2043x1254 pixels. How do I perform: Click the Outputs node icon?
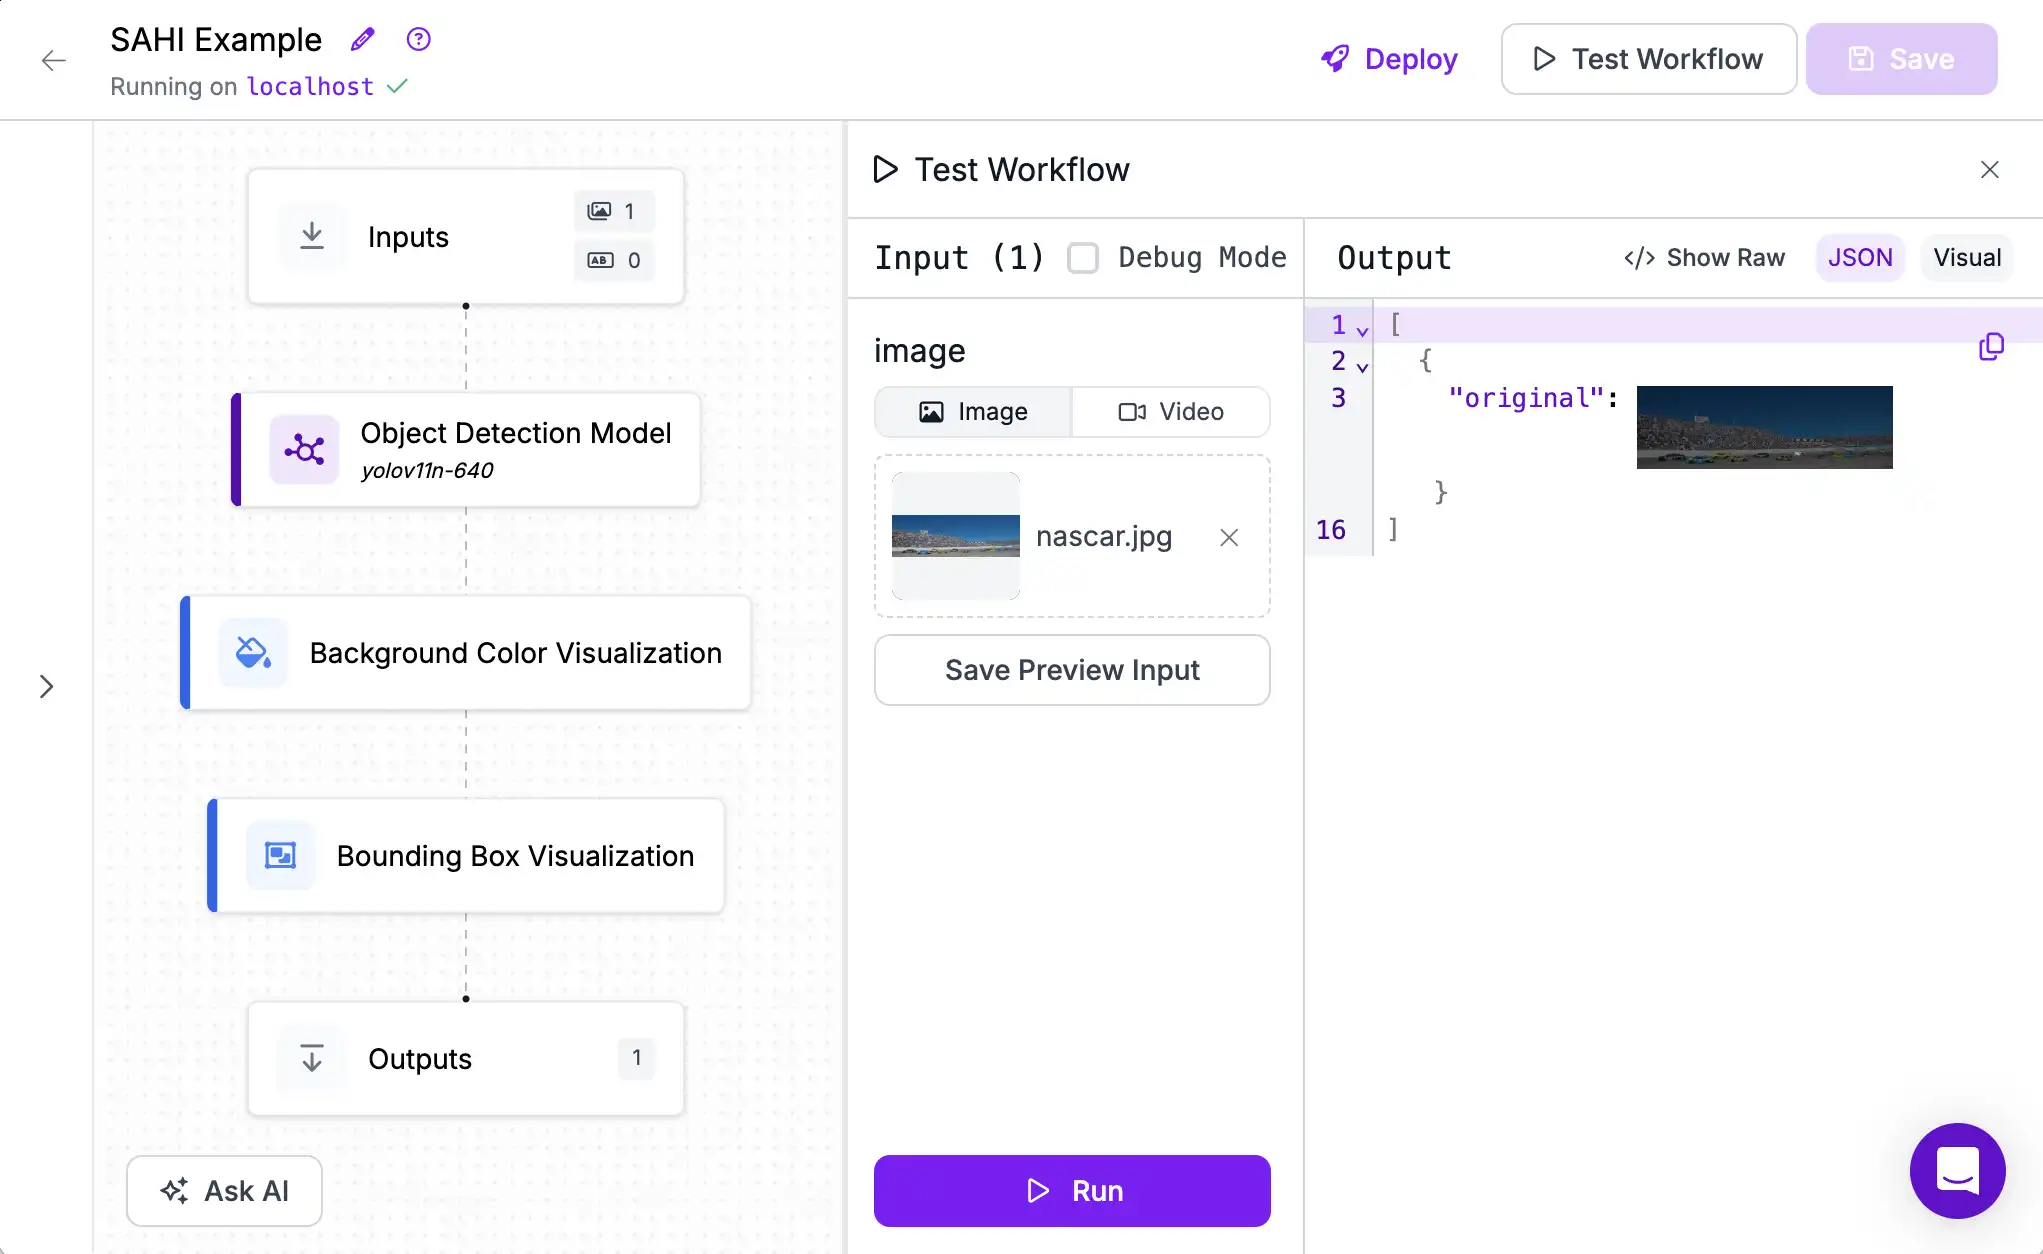point(311,1058)
